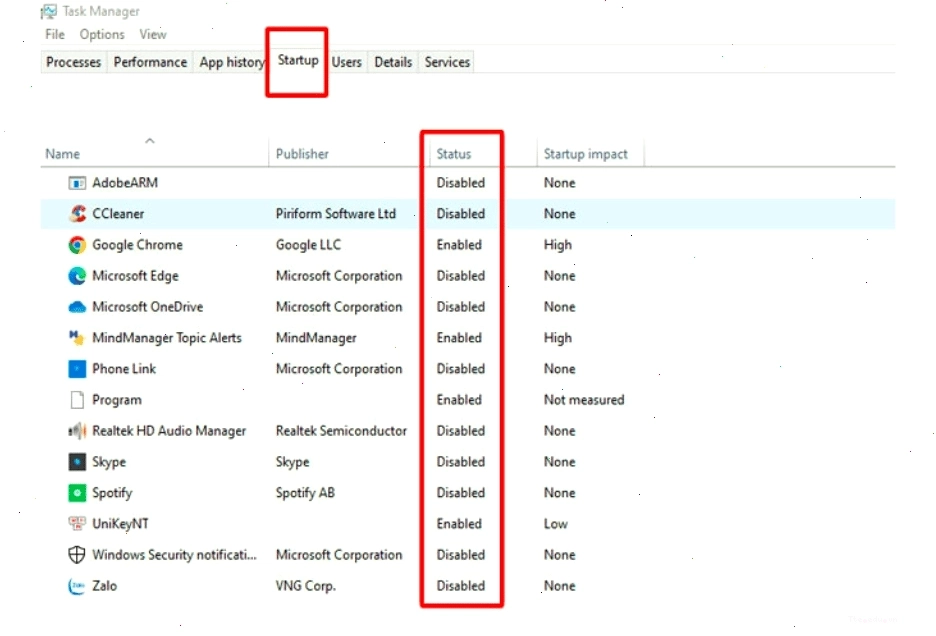This screenshot has width=936, height=636.
Task: Click the Skype icon
Action: pyautogui.click(x=77, y=462)
